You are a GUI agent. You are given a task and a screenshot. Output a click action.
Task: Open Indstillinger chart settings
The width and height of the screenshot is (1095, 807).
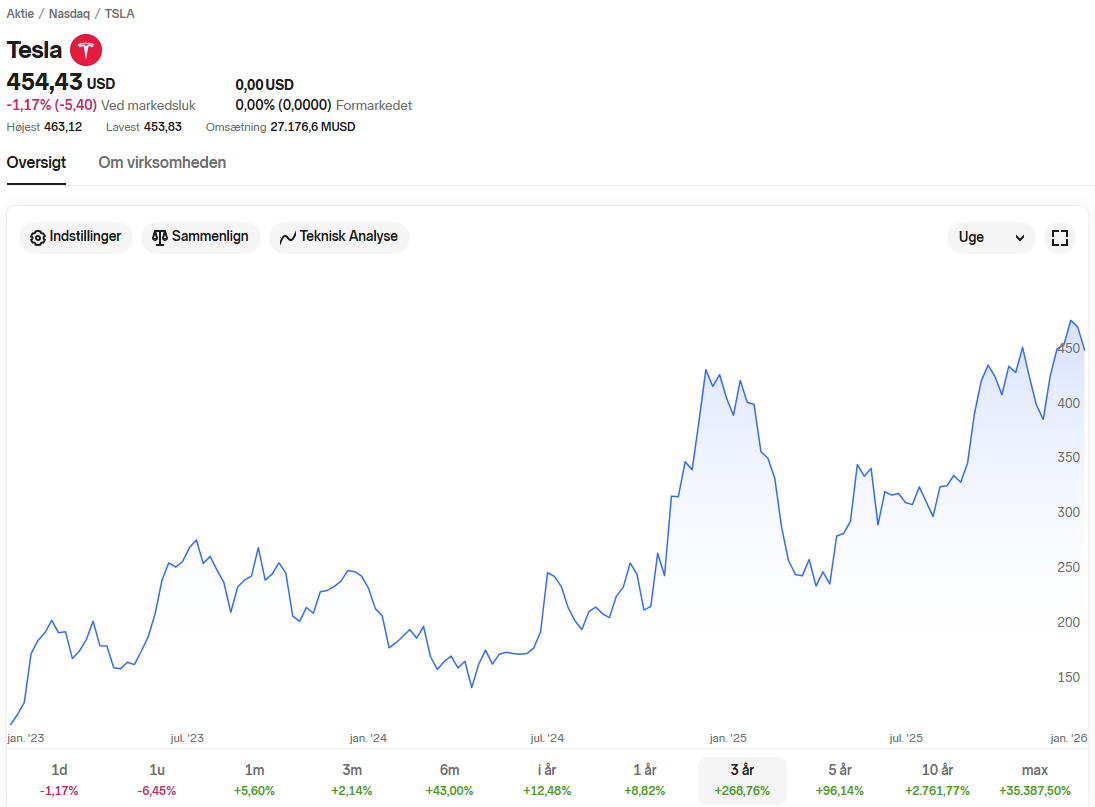pos(75,237)
